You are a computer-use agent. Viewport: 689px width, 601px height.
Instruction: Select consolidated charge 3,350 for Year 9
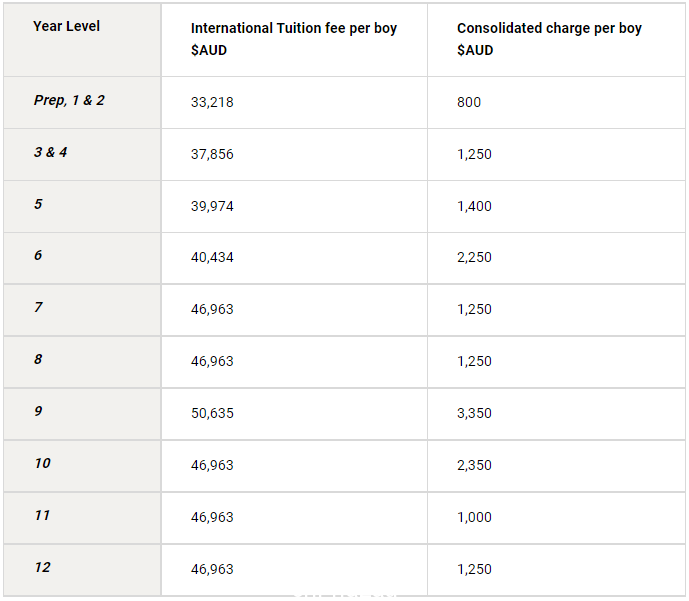[x=474, y=413]
